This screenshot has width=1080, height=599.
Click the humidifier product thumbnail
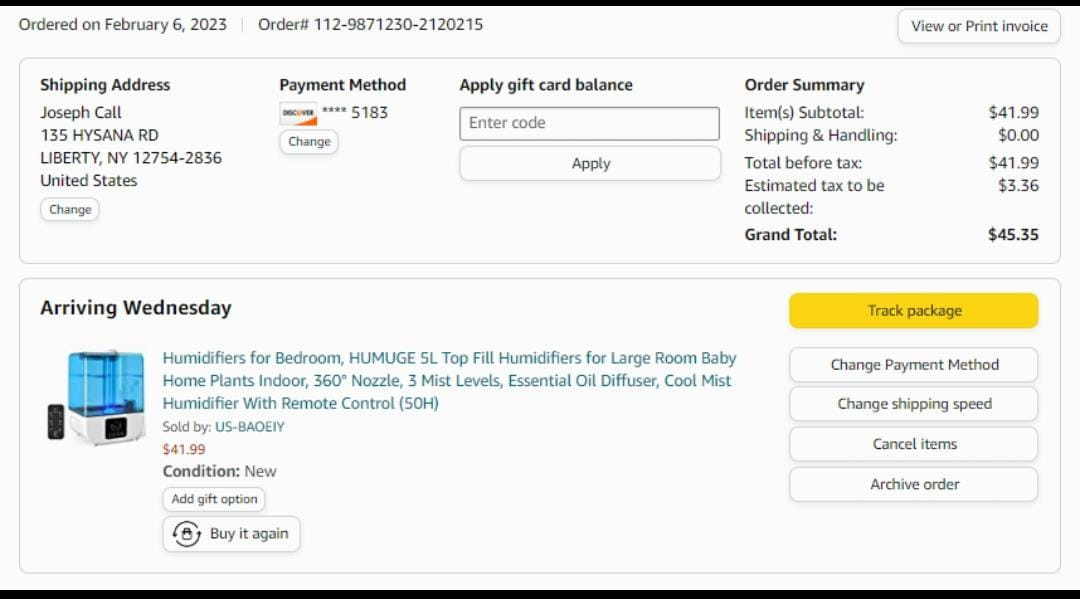(96, 396)
